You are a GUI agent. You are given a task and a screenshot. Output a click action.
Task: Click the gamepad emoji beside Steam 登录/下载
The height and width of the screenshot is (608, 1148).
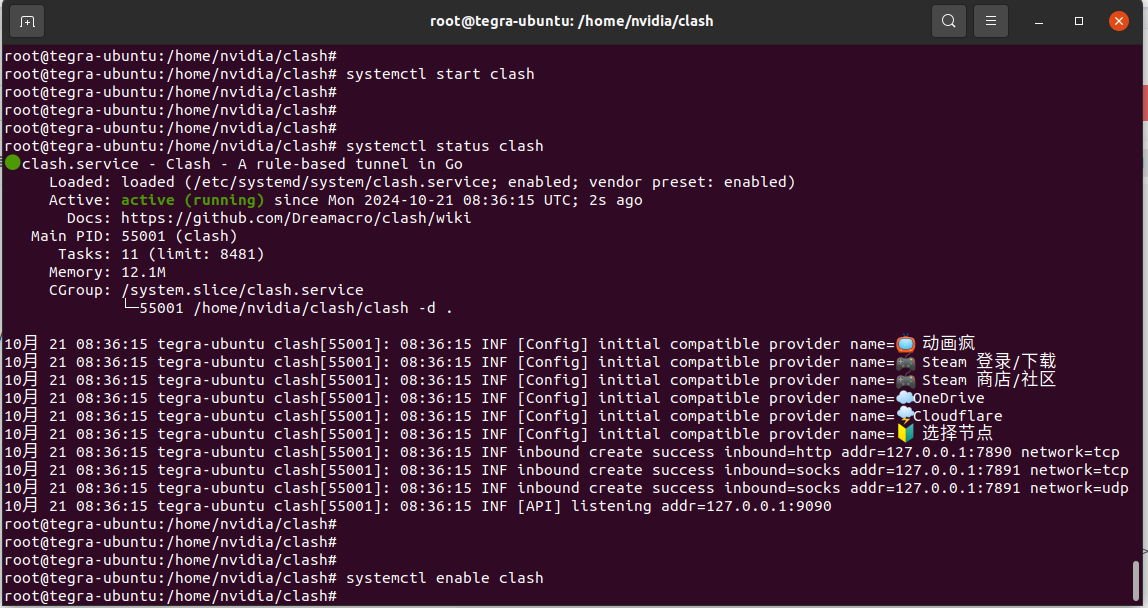click(905, 362)
